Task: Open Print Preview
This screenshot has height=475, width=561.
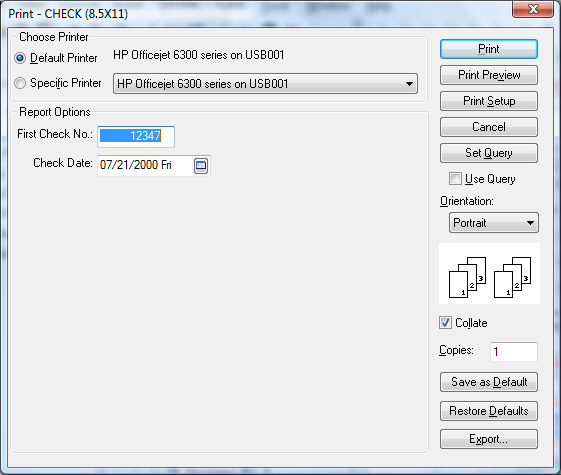Action: click(489, 75)
